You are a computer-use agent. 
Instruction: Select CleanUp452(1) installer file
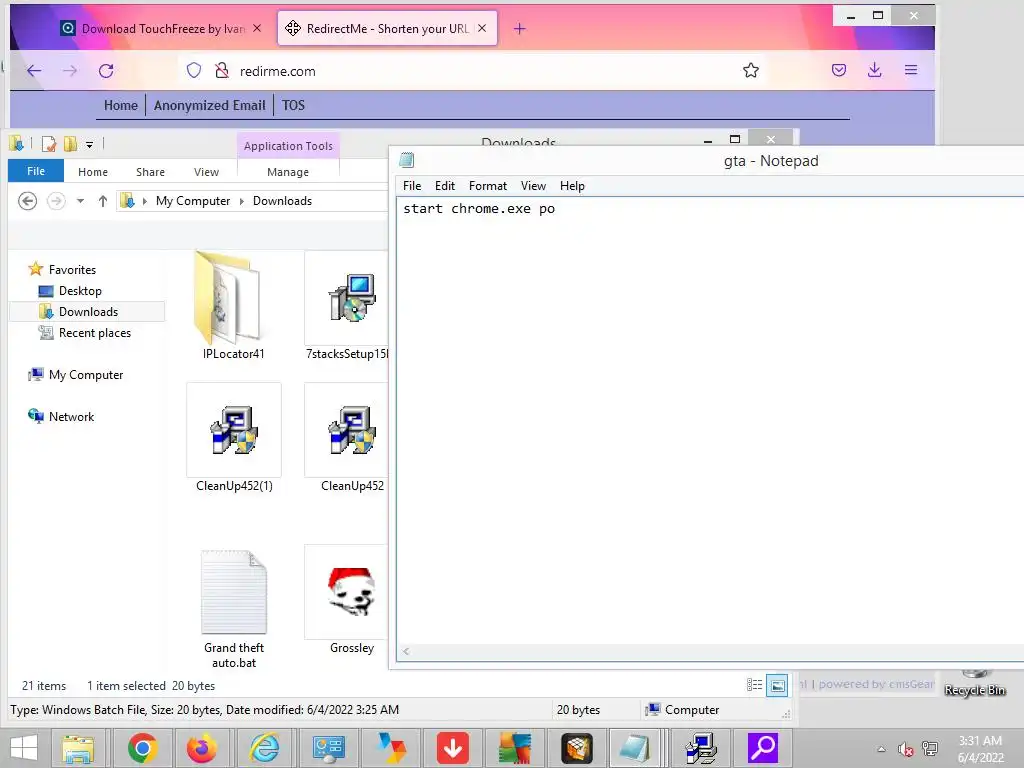234,438
